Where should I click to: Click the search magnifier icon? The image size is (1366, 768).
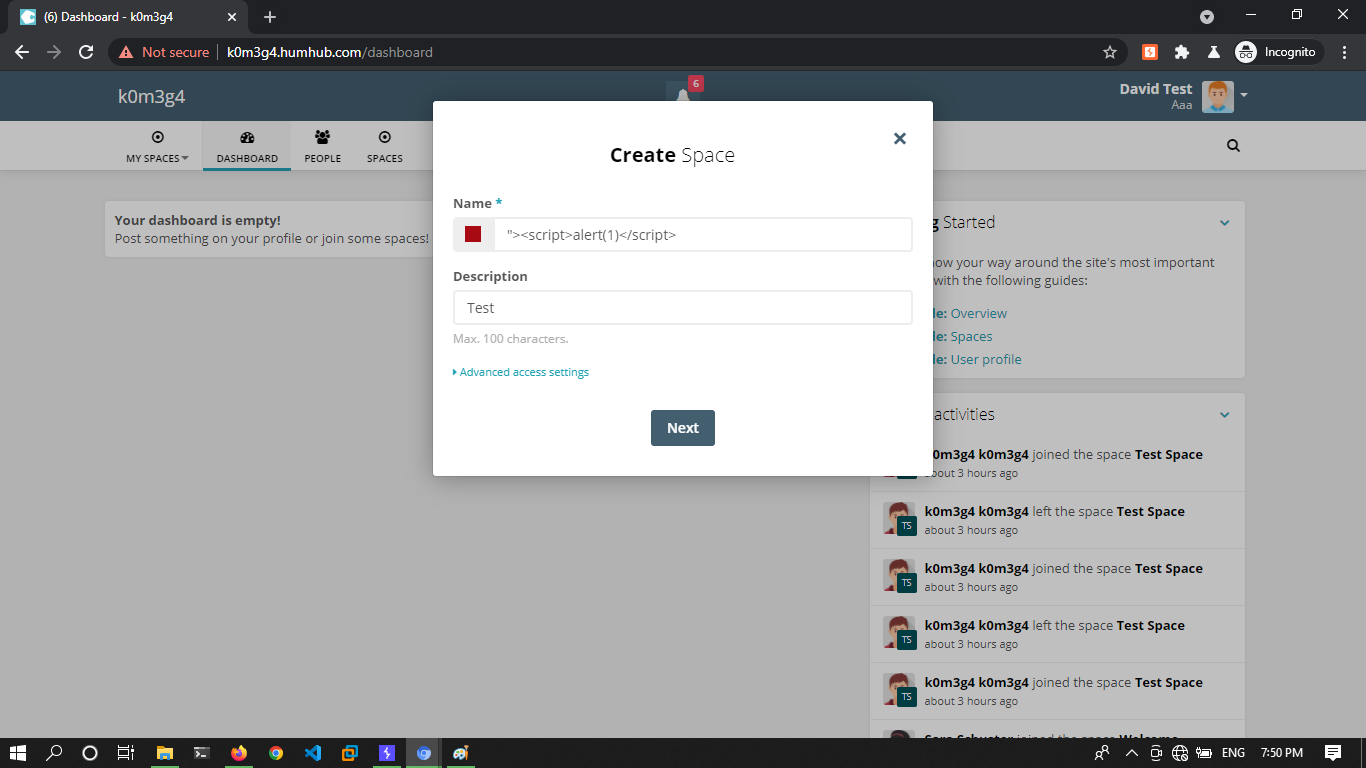pyautogui.click(x=1233, y=145)
